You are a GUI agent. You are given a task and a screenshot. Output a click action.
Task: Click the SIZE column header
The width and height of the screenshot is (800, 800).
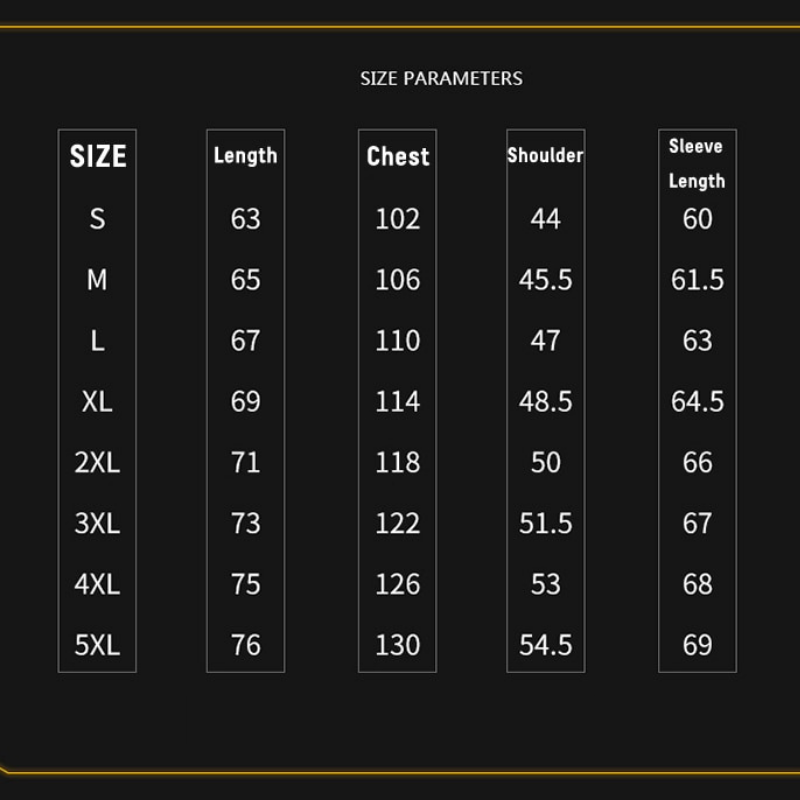coord(97,156)
